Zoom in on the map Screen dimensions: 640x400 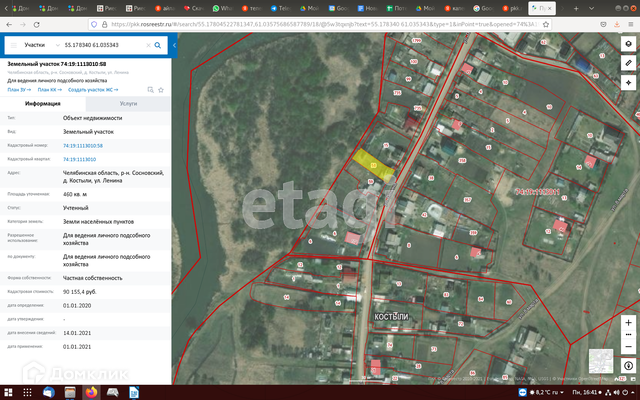tap(628, 323)
